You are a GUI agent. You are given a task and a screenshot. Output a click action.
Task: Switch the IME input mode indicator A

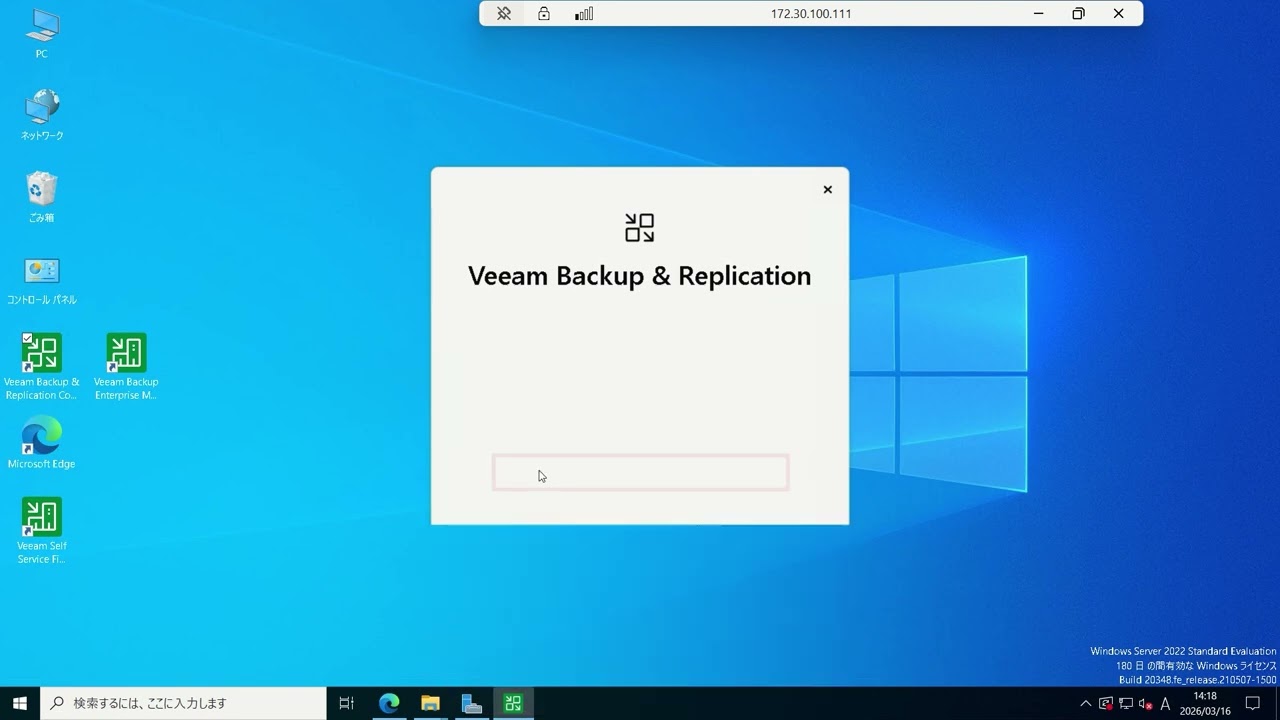click(x=1165, y=704)
